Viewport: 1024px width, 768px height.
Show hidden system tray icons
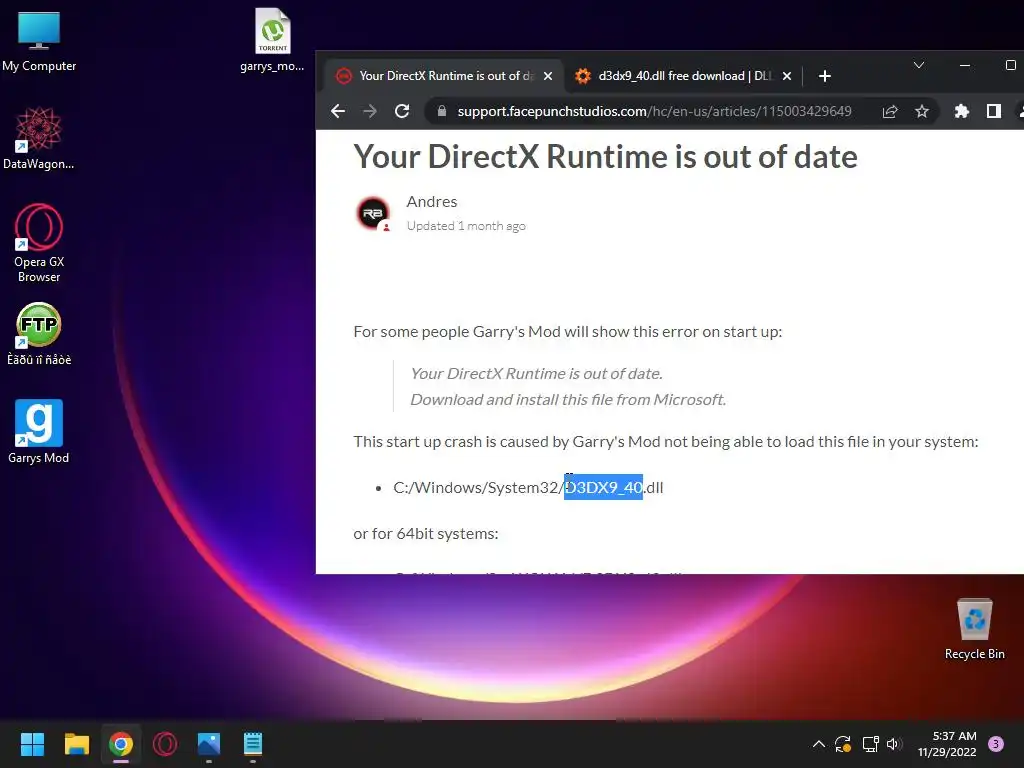818,744
